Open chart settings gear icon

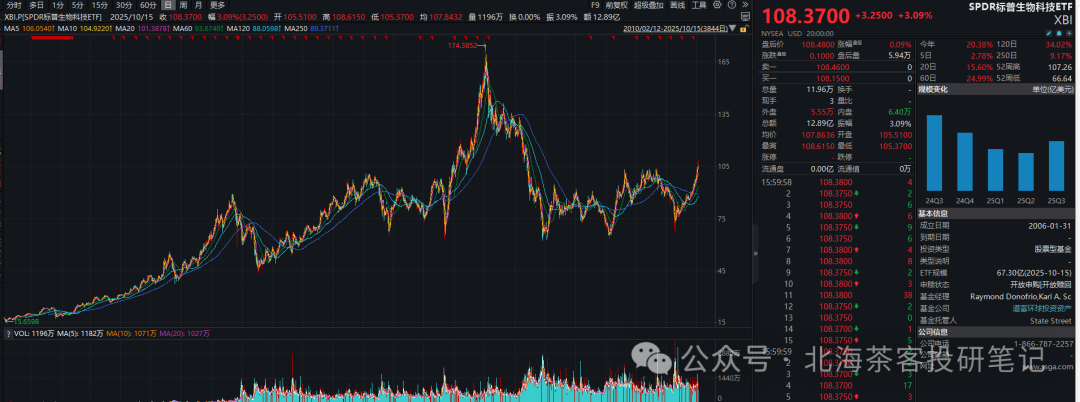pyautogui.click(x=717, y=5)
